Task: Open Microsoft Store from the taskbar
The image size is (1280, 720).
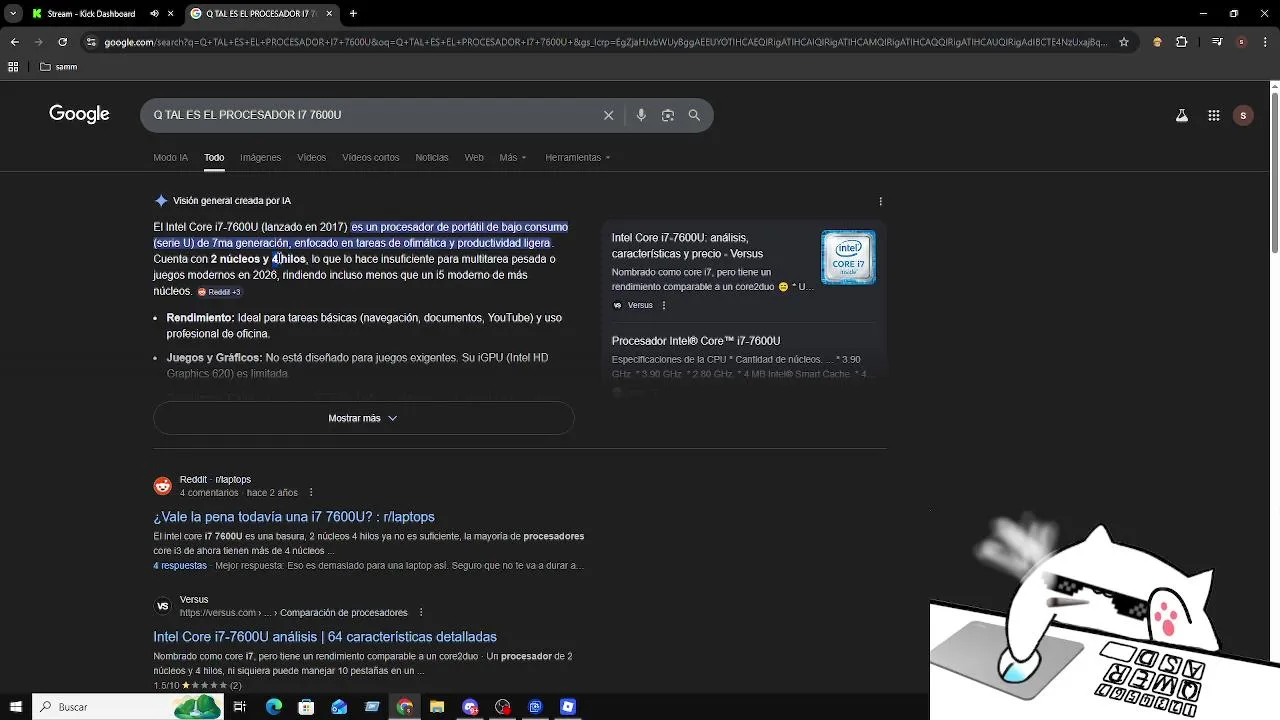Action: (306, 707)
